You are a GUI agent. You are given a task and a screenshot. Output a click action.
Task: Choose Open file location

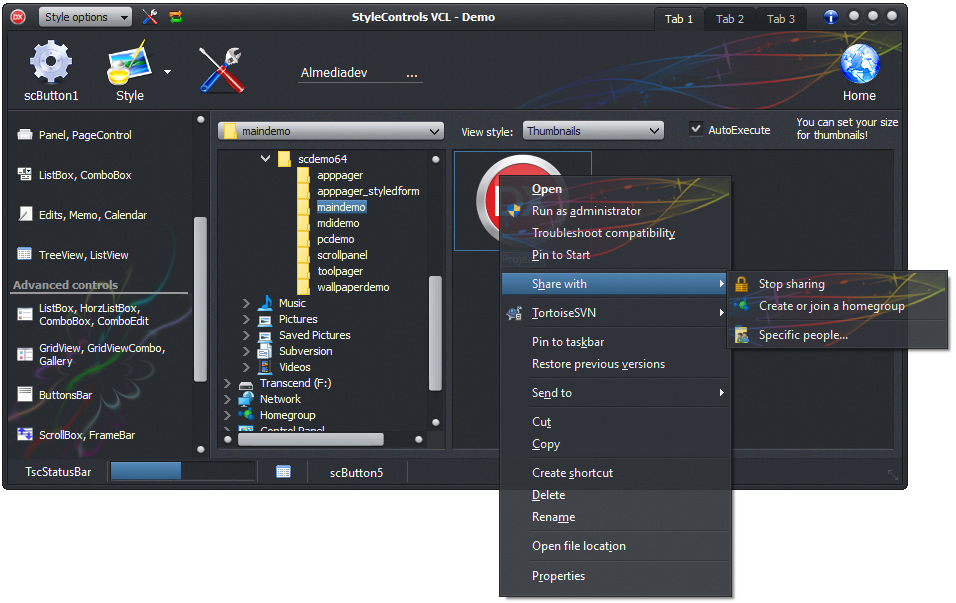pos(616,546)
